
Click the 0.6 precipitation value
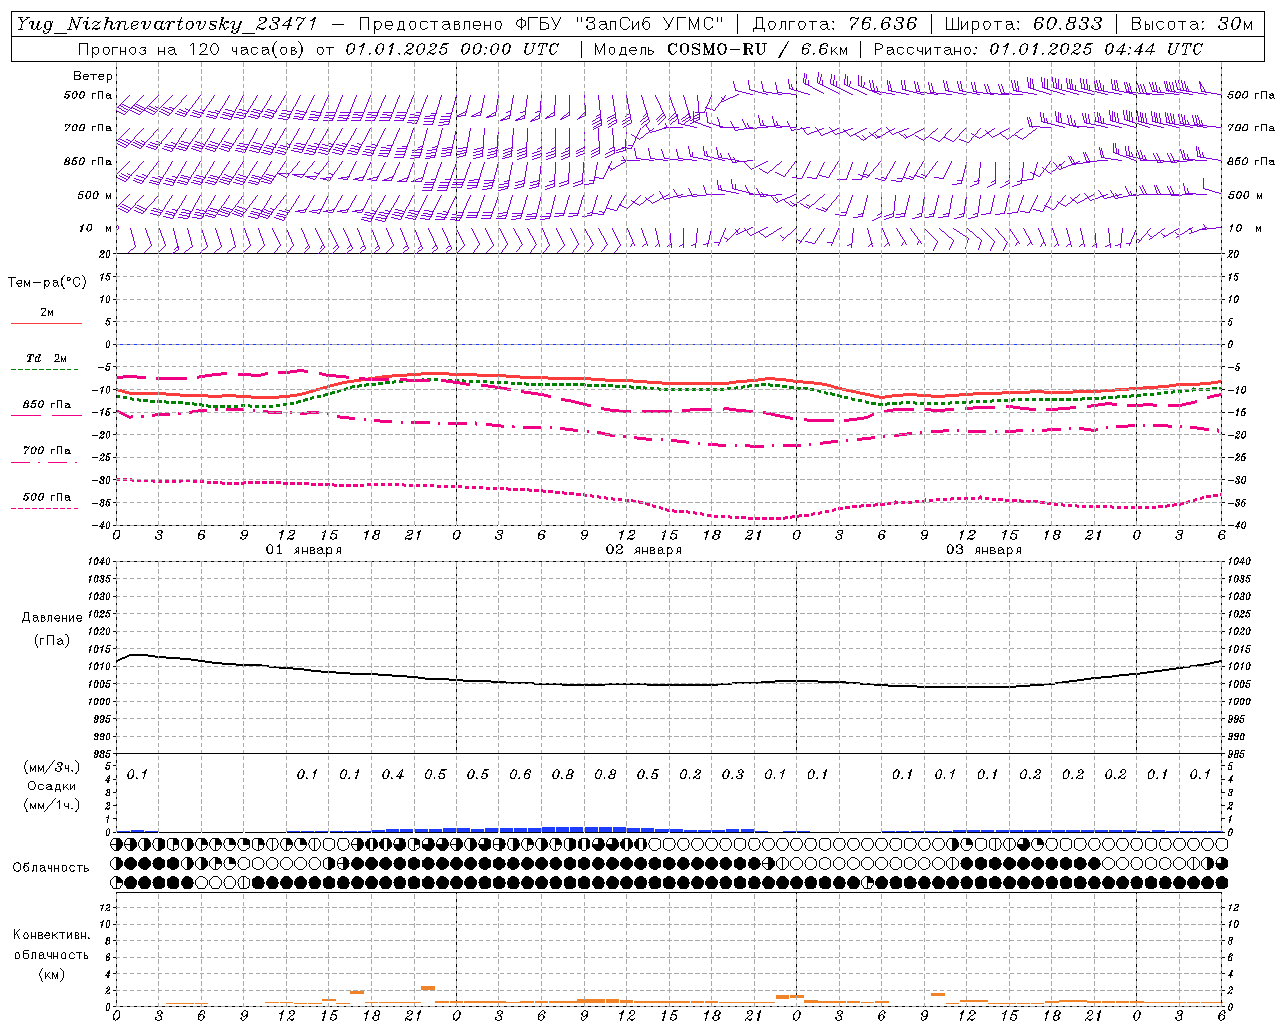point(520,775)
